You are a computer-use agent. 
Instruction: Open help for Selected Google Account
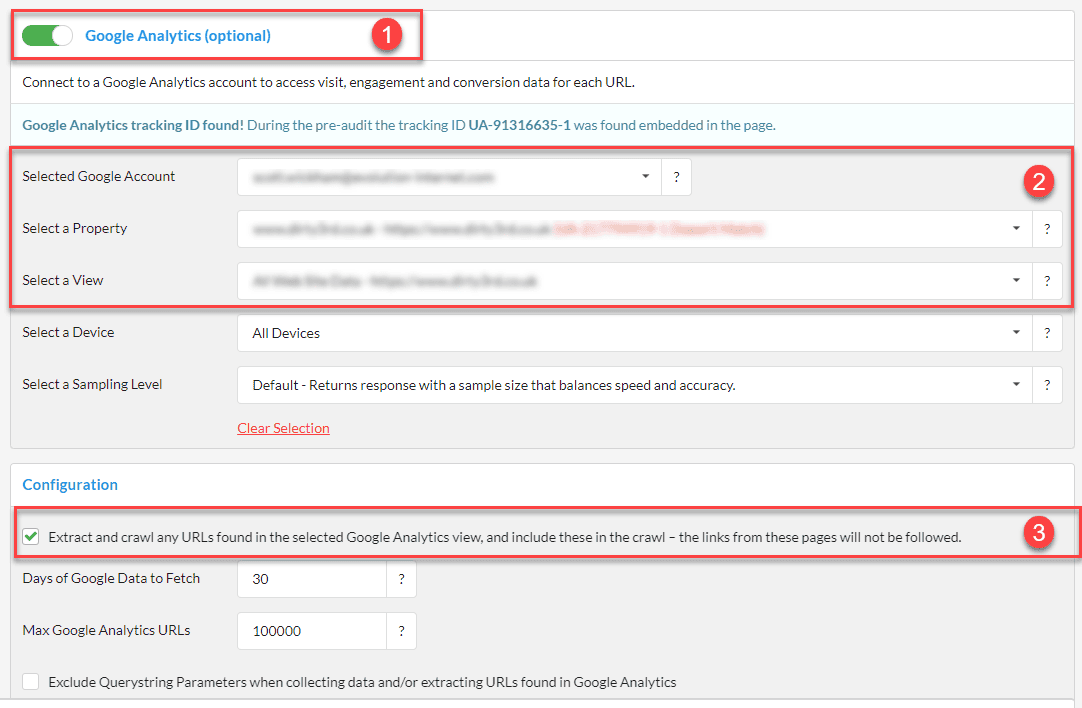[x=676, y=177]
